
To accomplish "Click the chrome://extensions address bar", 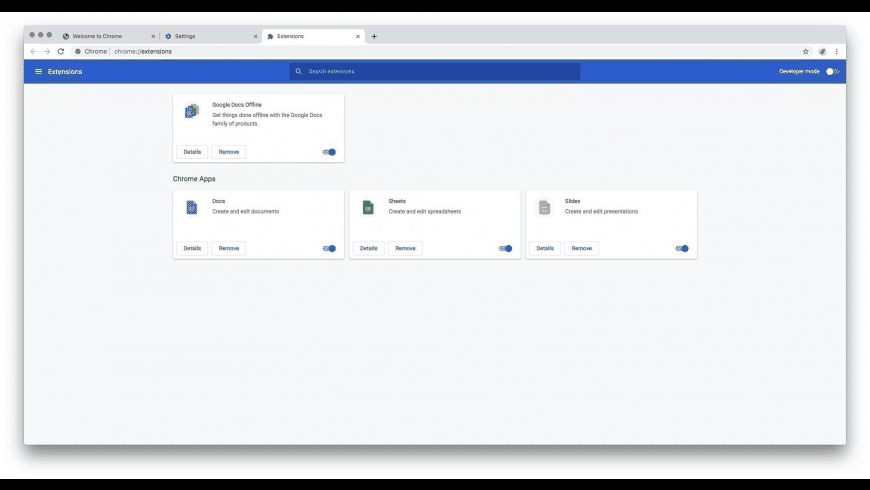I will (x=433, y=52).
